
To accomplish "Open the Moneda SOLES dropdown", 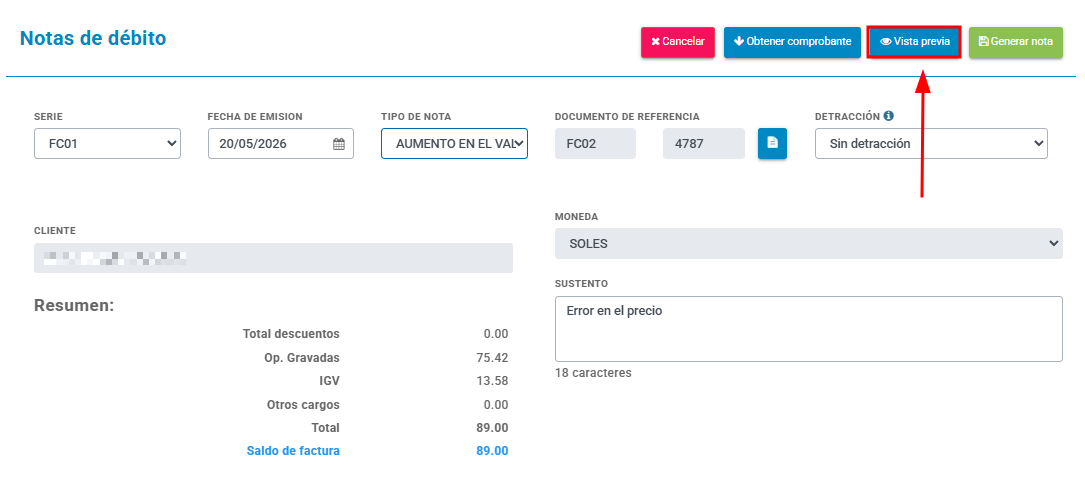I will 809,244.
